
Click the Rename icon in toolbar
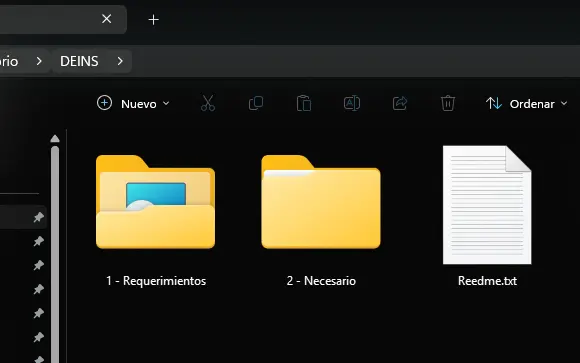(x=352, y=103)
